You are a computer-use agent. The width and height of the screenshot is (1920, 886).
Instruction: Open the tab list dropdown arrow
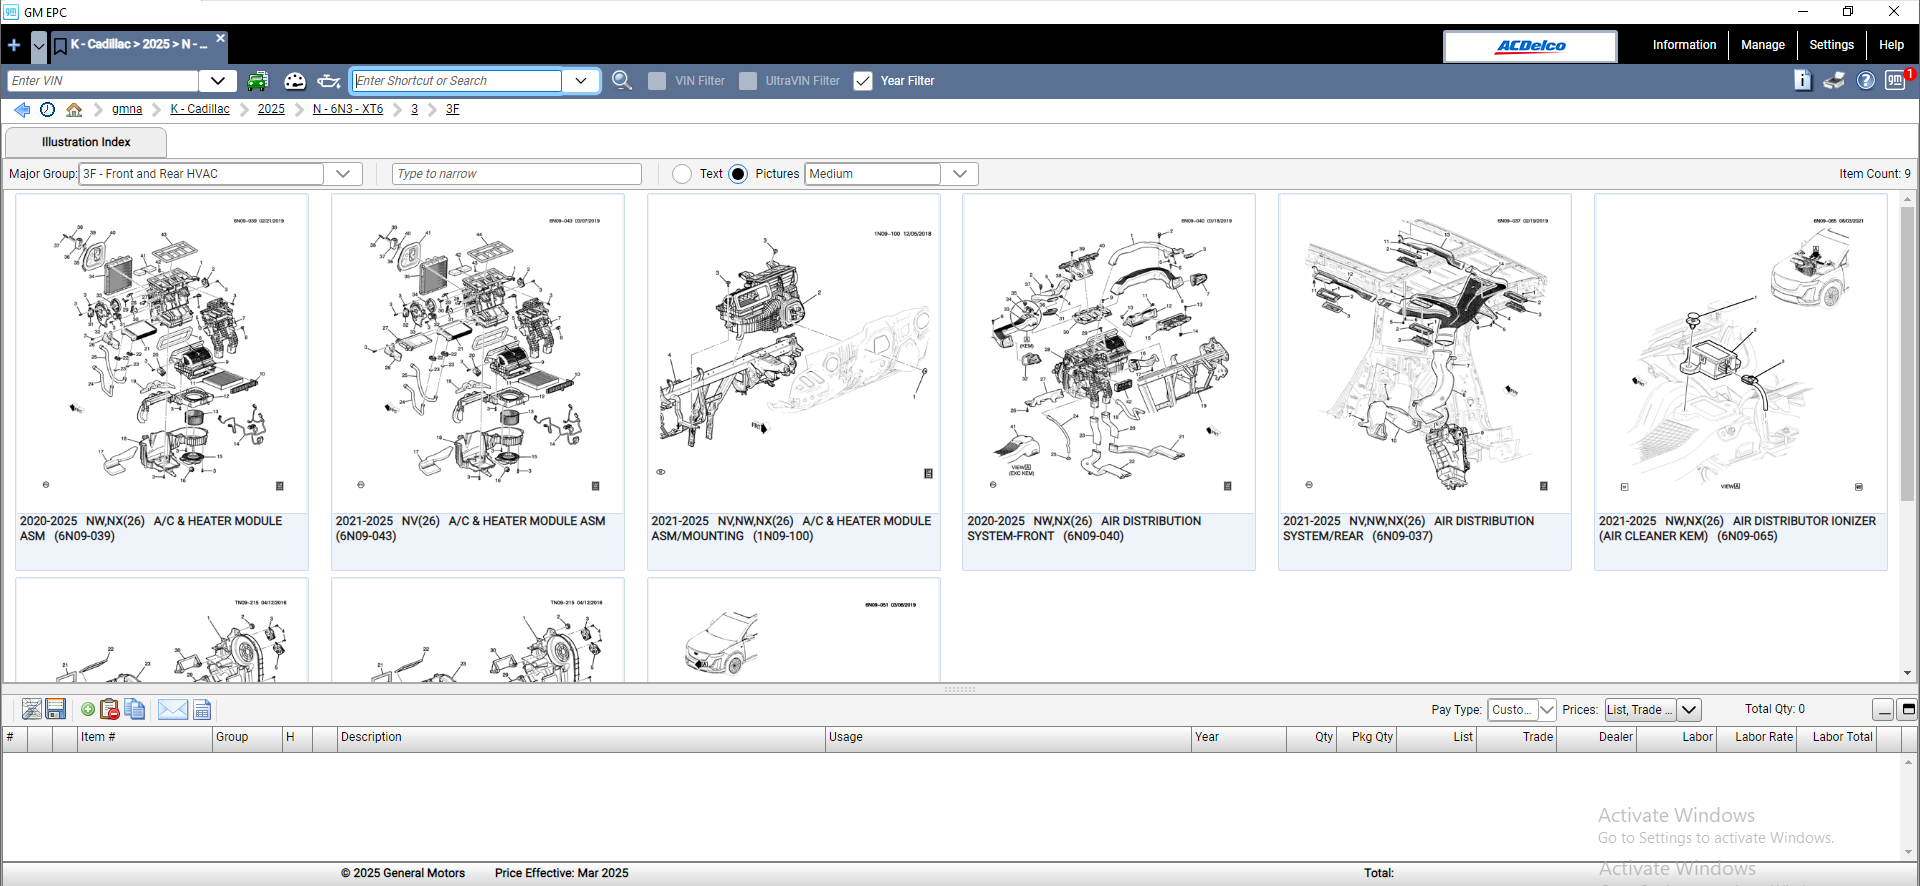(39, 46)
